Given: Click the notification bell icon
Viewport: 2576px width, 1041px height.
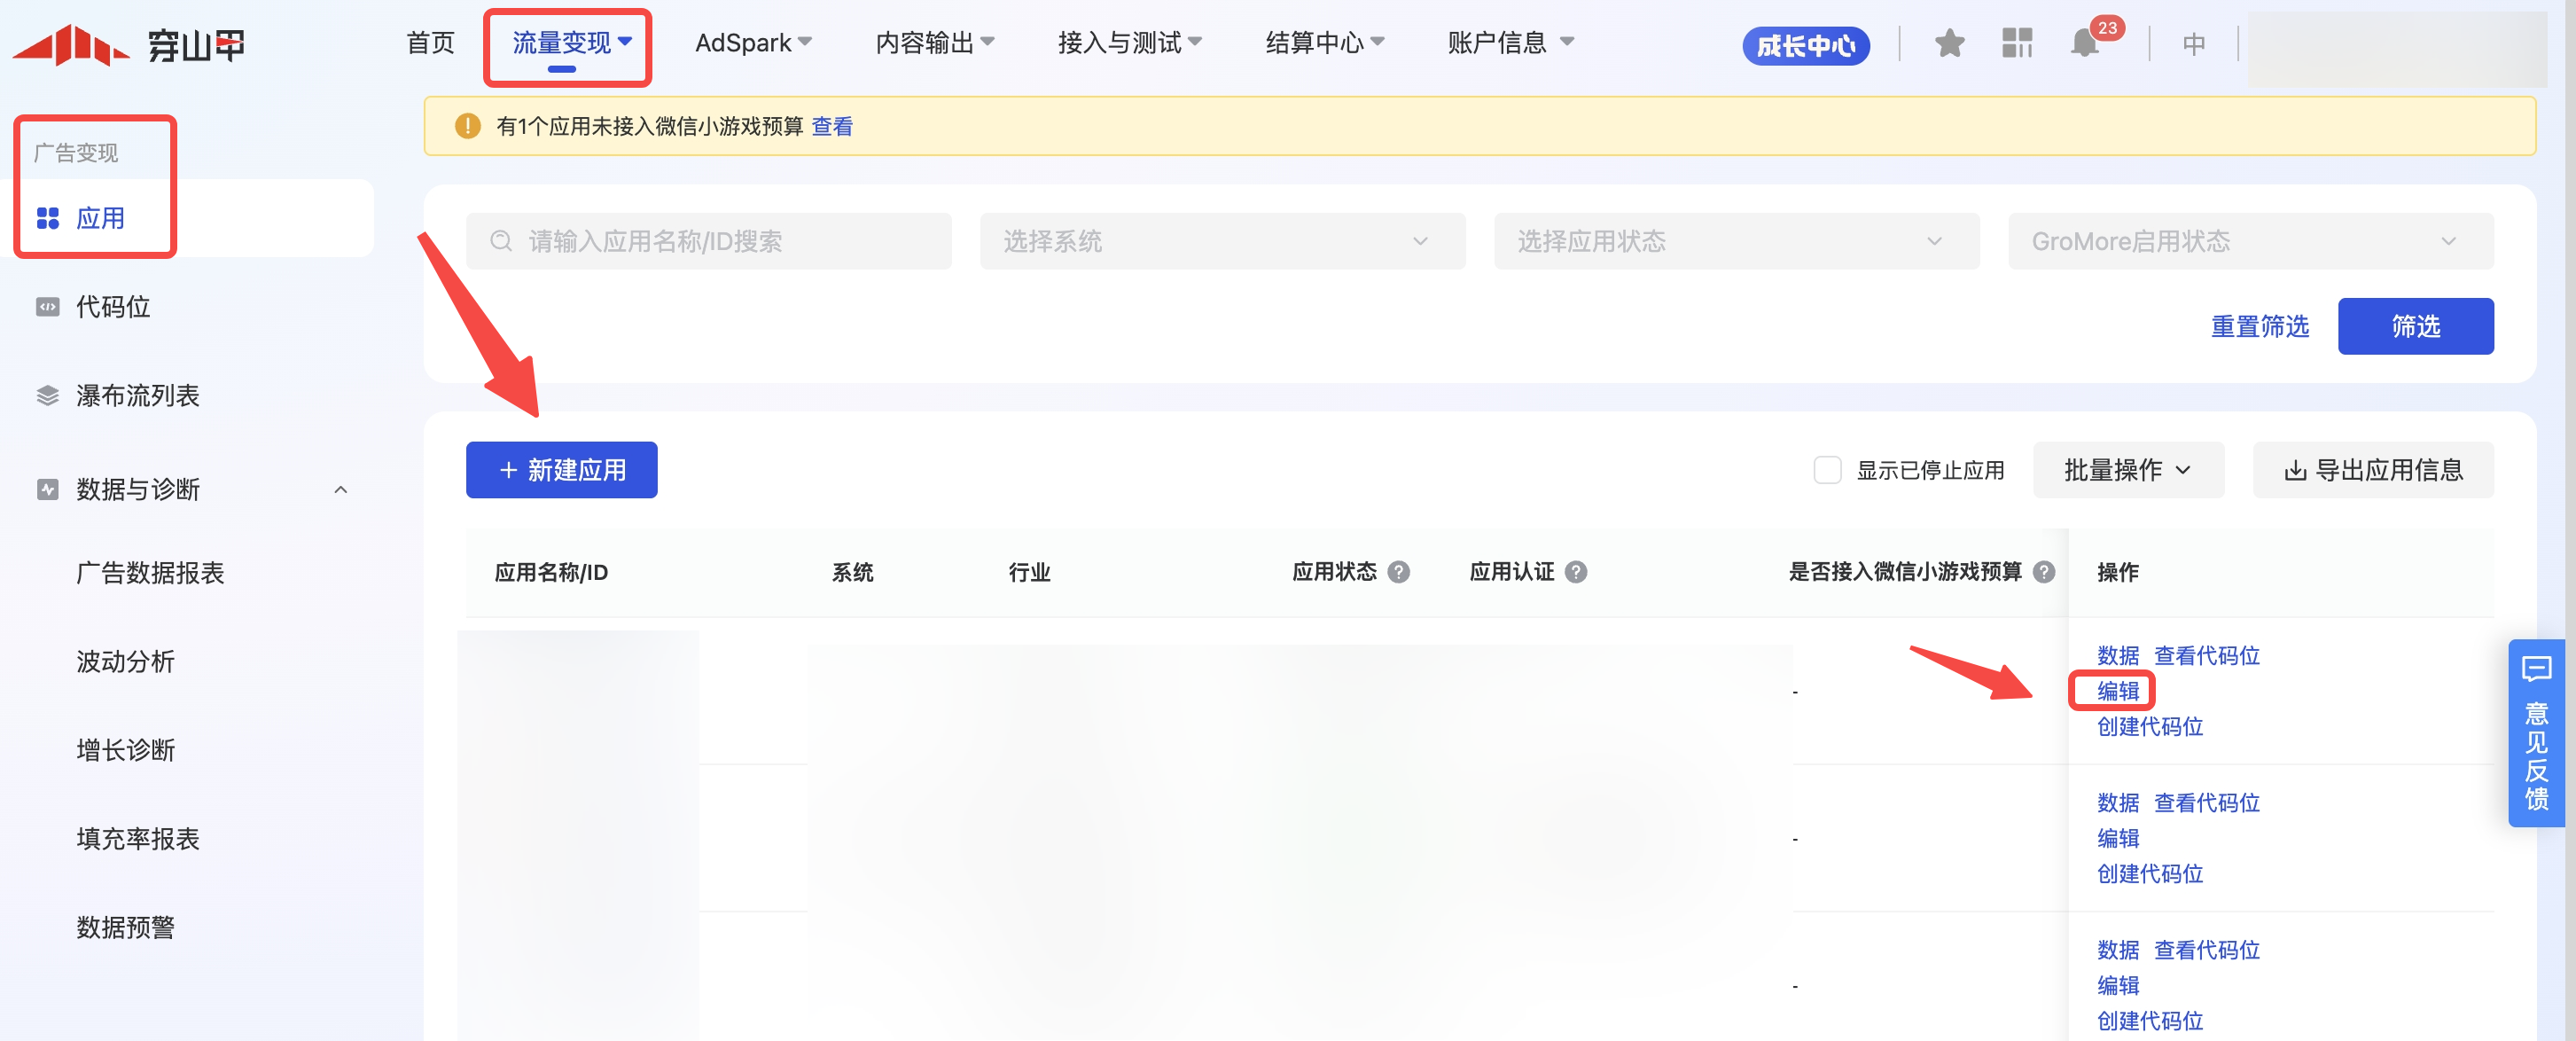Looking at the screenshot, I should click(x=2084, y=44).
